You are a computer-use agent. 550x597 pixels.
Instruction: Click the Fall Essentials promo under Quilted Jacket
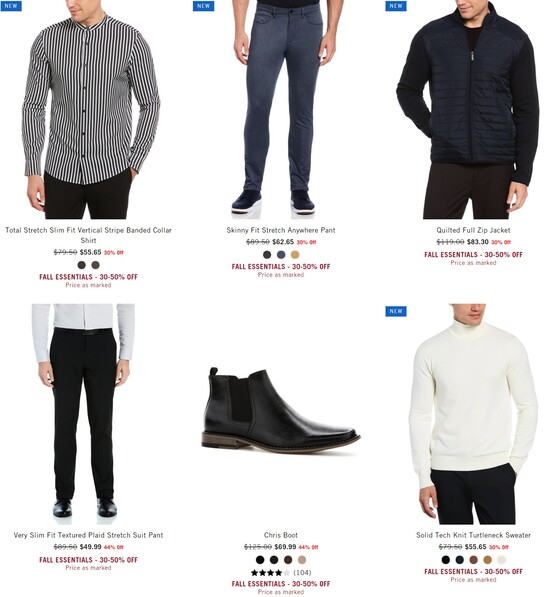click(x=473, y=255)
